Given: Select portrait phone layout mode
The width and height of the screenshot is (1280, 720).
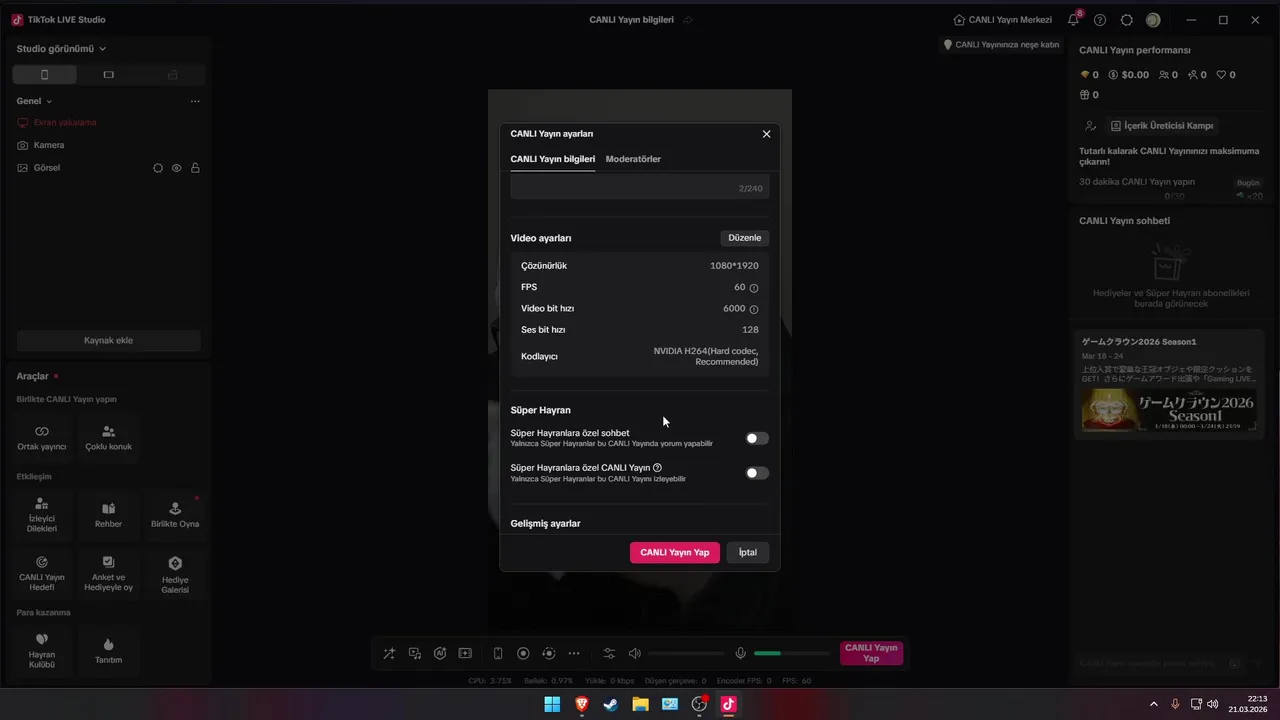Looking at the screenshot, I should coord(44,75).
